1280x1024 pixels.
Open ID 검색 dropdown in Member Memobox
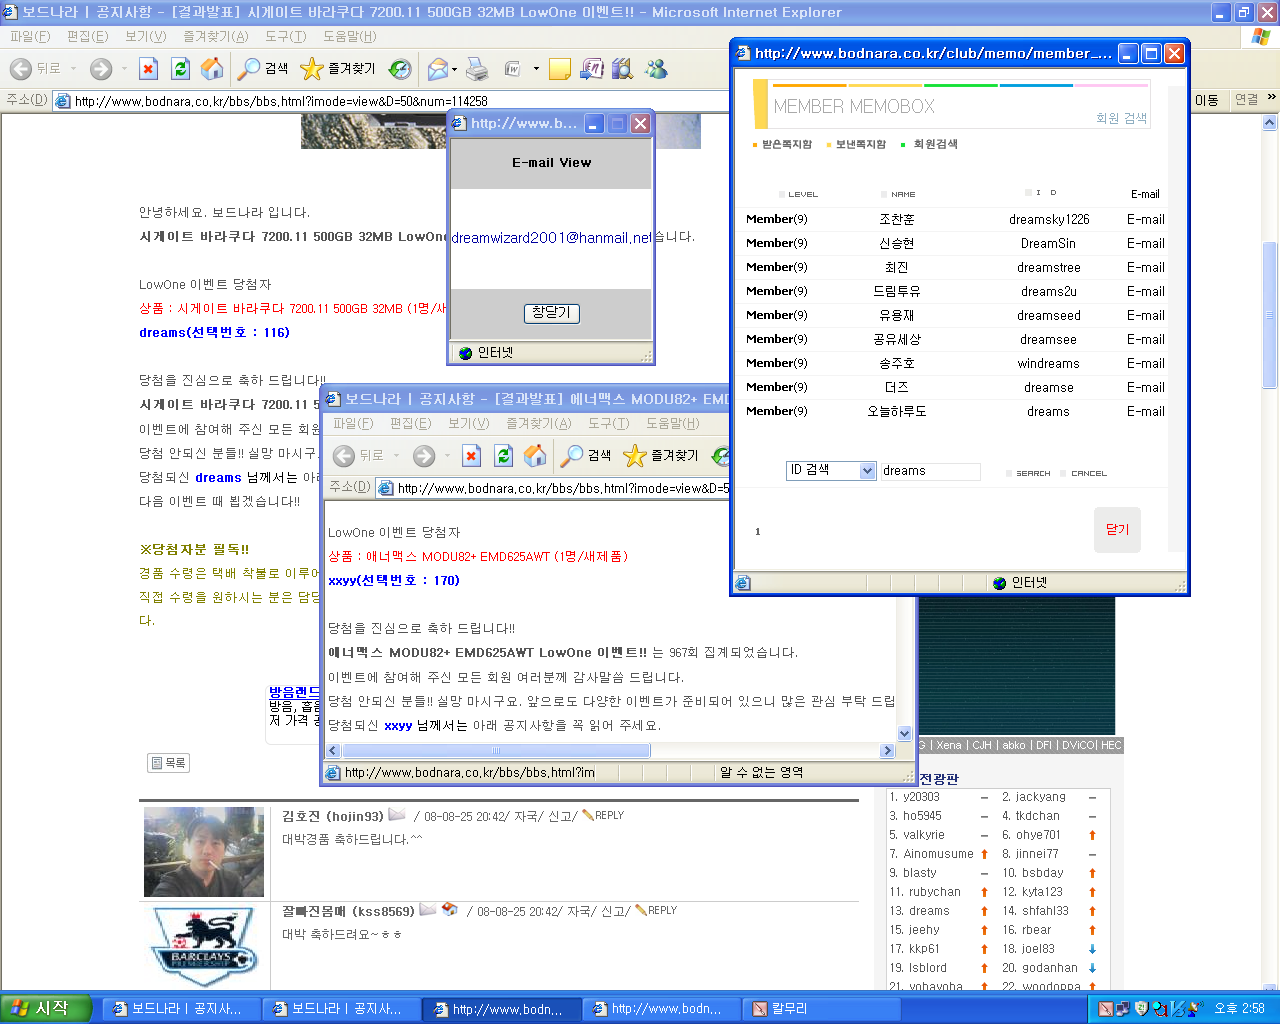click(867, 471)
